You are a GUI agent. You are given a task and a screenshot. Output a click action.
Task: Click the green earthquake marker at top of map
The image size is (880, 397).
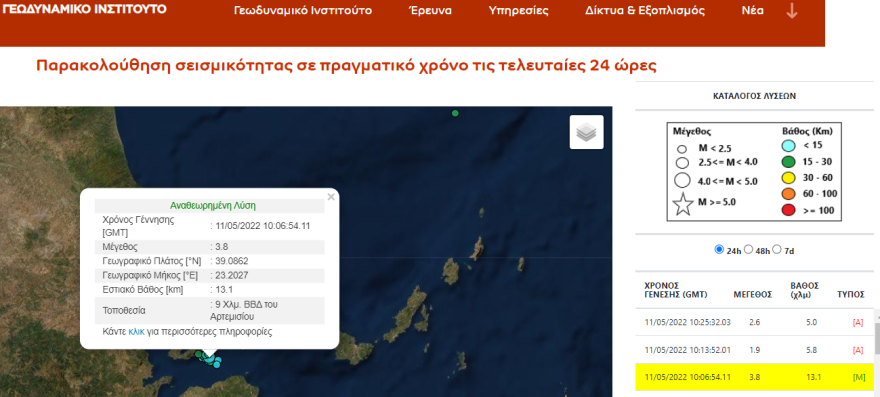click(455, 113)
